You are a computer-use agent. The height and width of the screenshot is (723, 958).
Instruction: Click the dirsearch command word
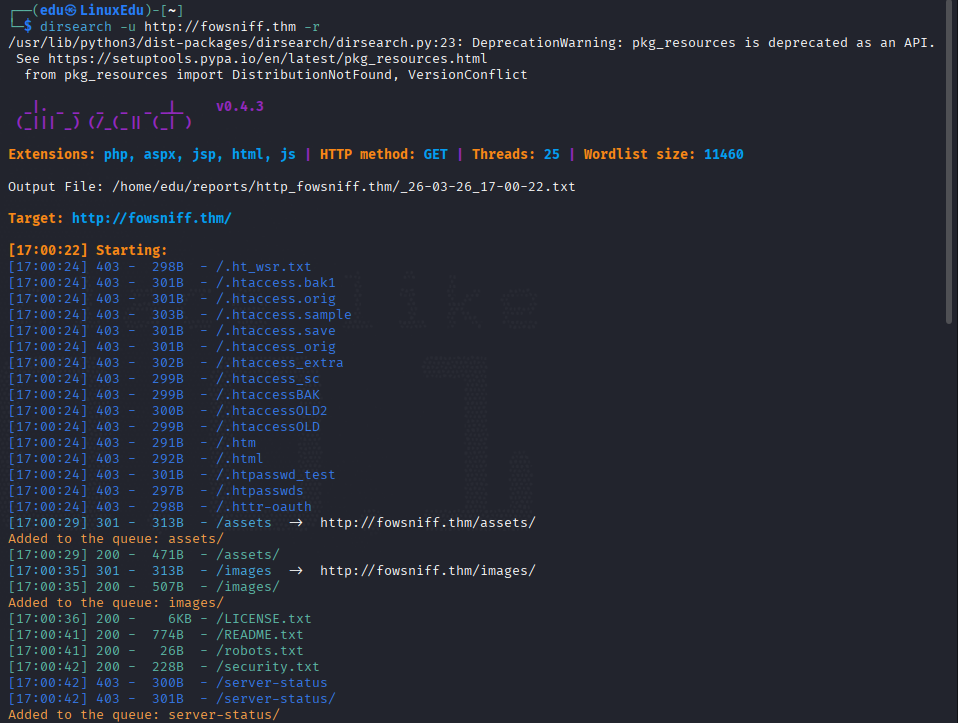click(x=76, y=27)
